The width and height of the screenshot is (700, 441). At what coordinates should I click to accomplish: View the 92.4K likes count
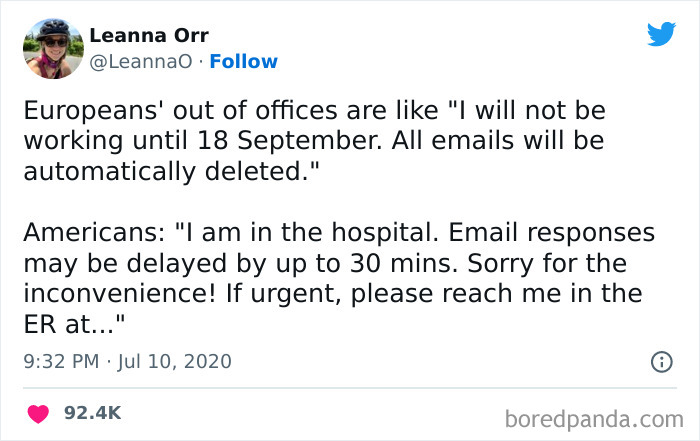(x=93, y=411)
